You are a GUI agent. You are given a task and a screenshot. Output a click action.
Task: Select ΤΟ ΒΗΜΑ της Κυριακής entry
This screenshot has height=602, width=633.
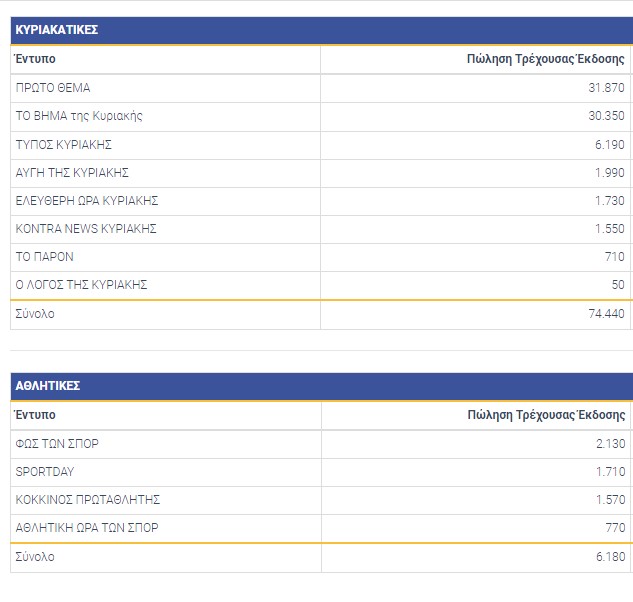click(79, 116)
